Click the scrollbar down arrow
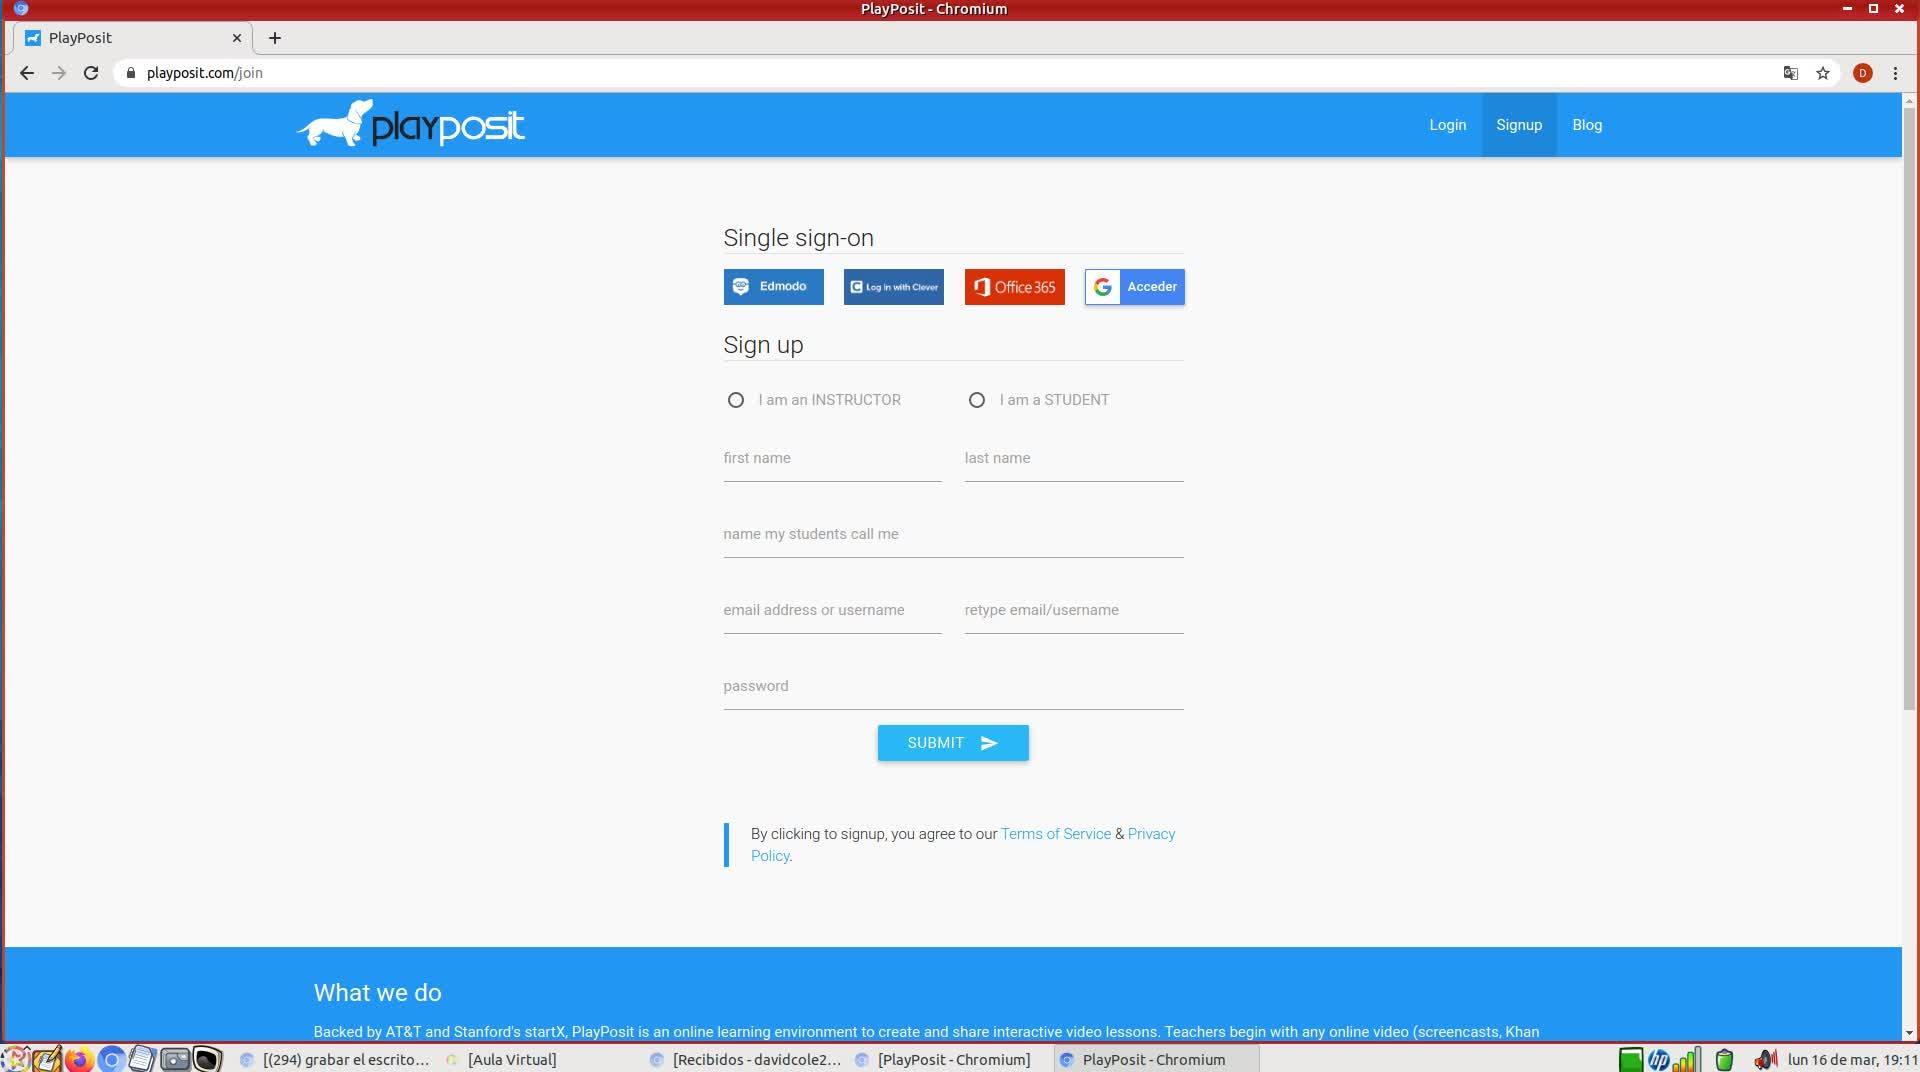1920x1072 pixels. point(1909,1032)
